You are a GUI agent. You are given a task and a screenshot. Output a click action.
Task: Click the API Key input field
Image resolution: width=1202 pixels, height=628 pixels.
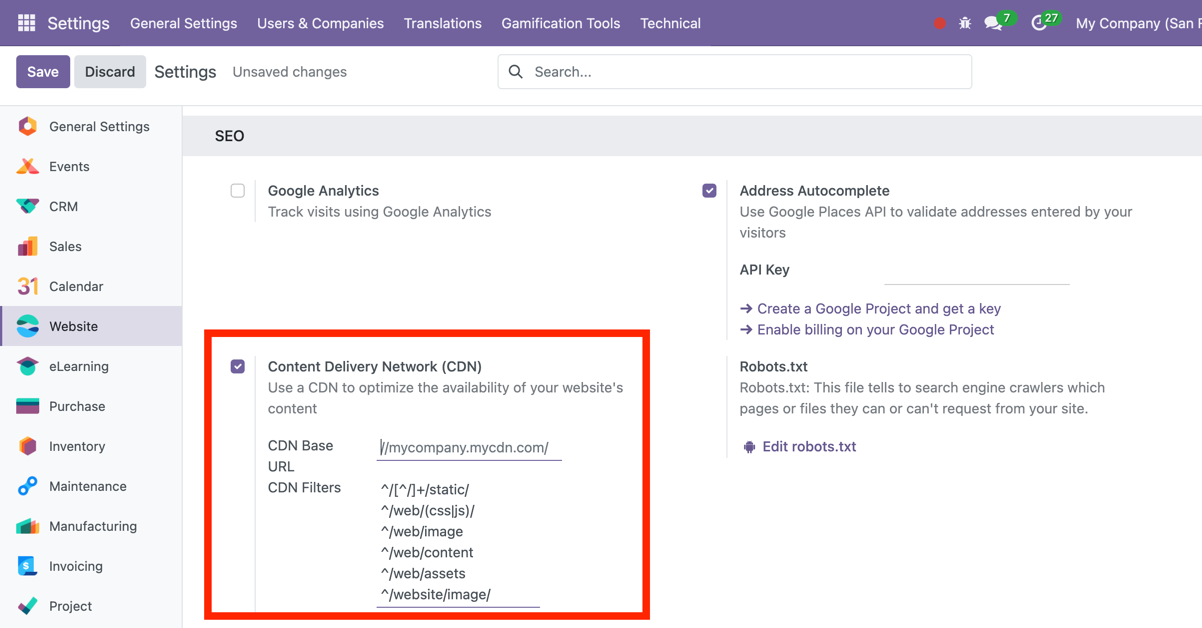click(x=977, y=271)
